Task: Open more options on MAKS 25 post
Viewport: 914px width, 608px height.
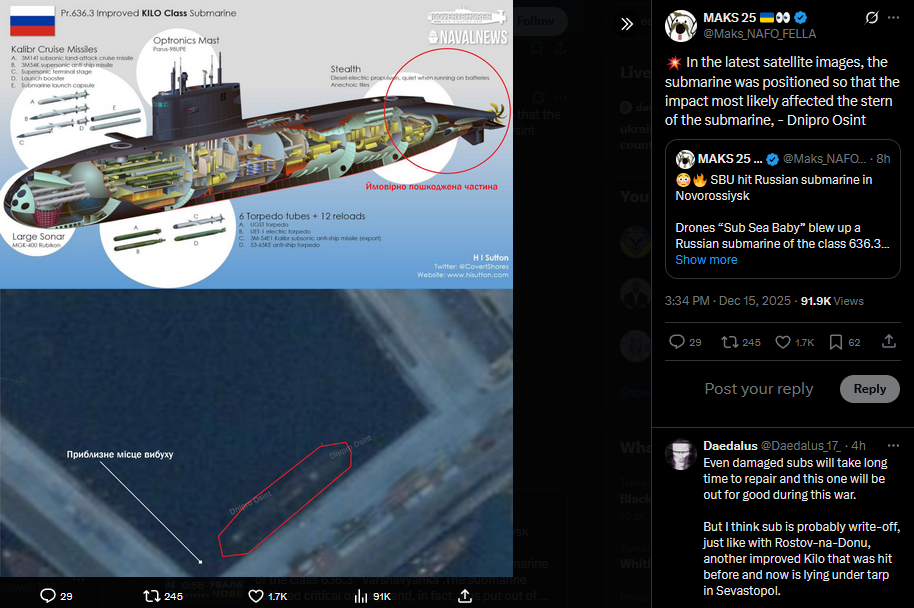Action: coord(894,17)
